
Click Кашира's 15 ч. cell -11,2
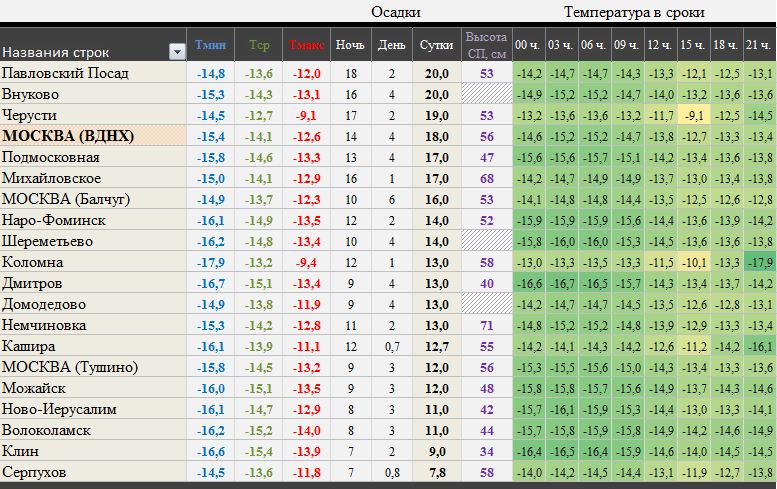(x=694, y=346)
